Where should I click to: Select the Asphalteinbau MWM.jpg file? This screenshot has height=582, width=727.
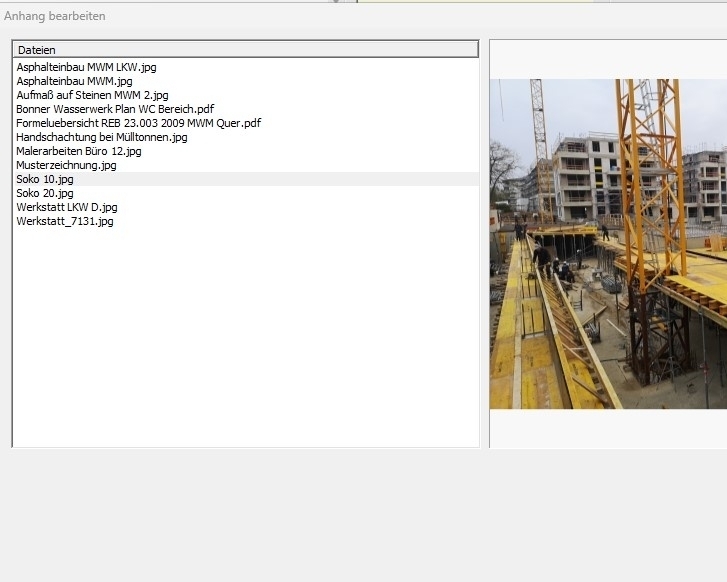coord(74,81)
